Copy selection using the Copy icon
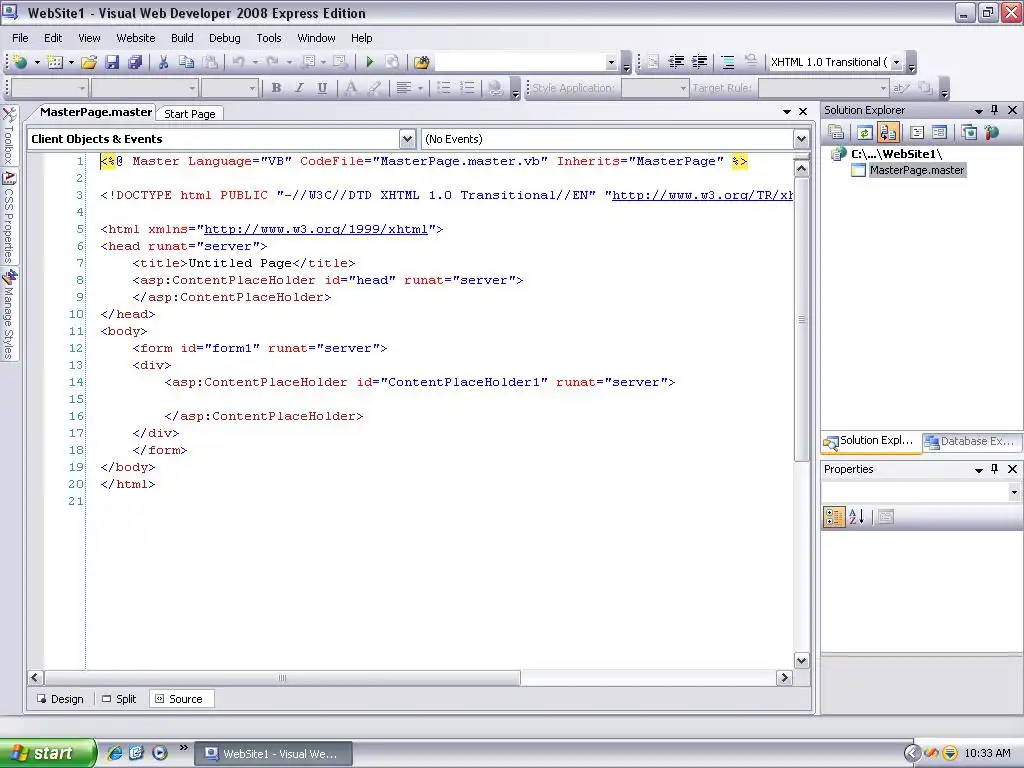1024x768 pixels. coord(186,62)
